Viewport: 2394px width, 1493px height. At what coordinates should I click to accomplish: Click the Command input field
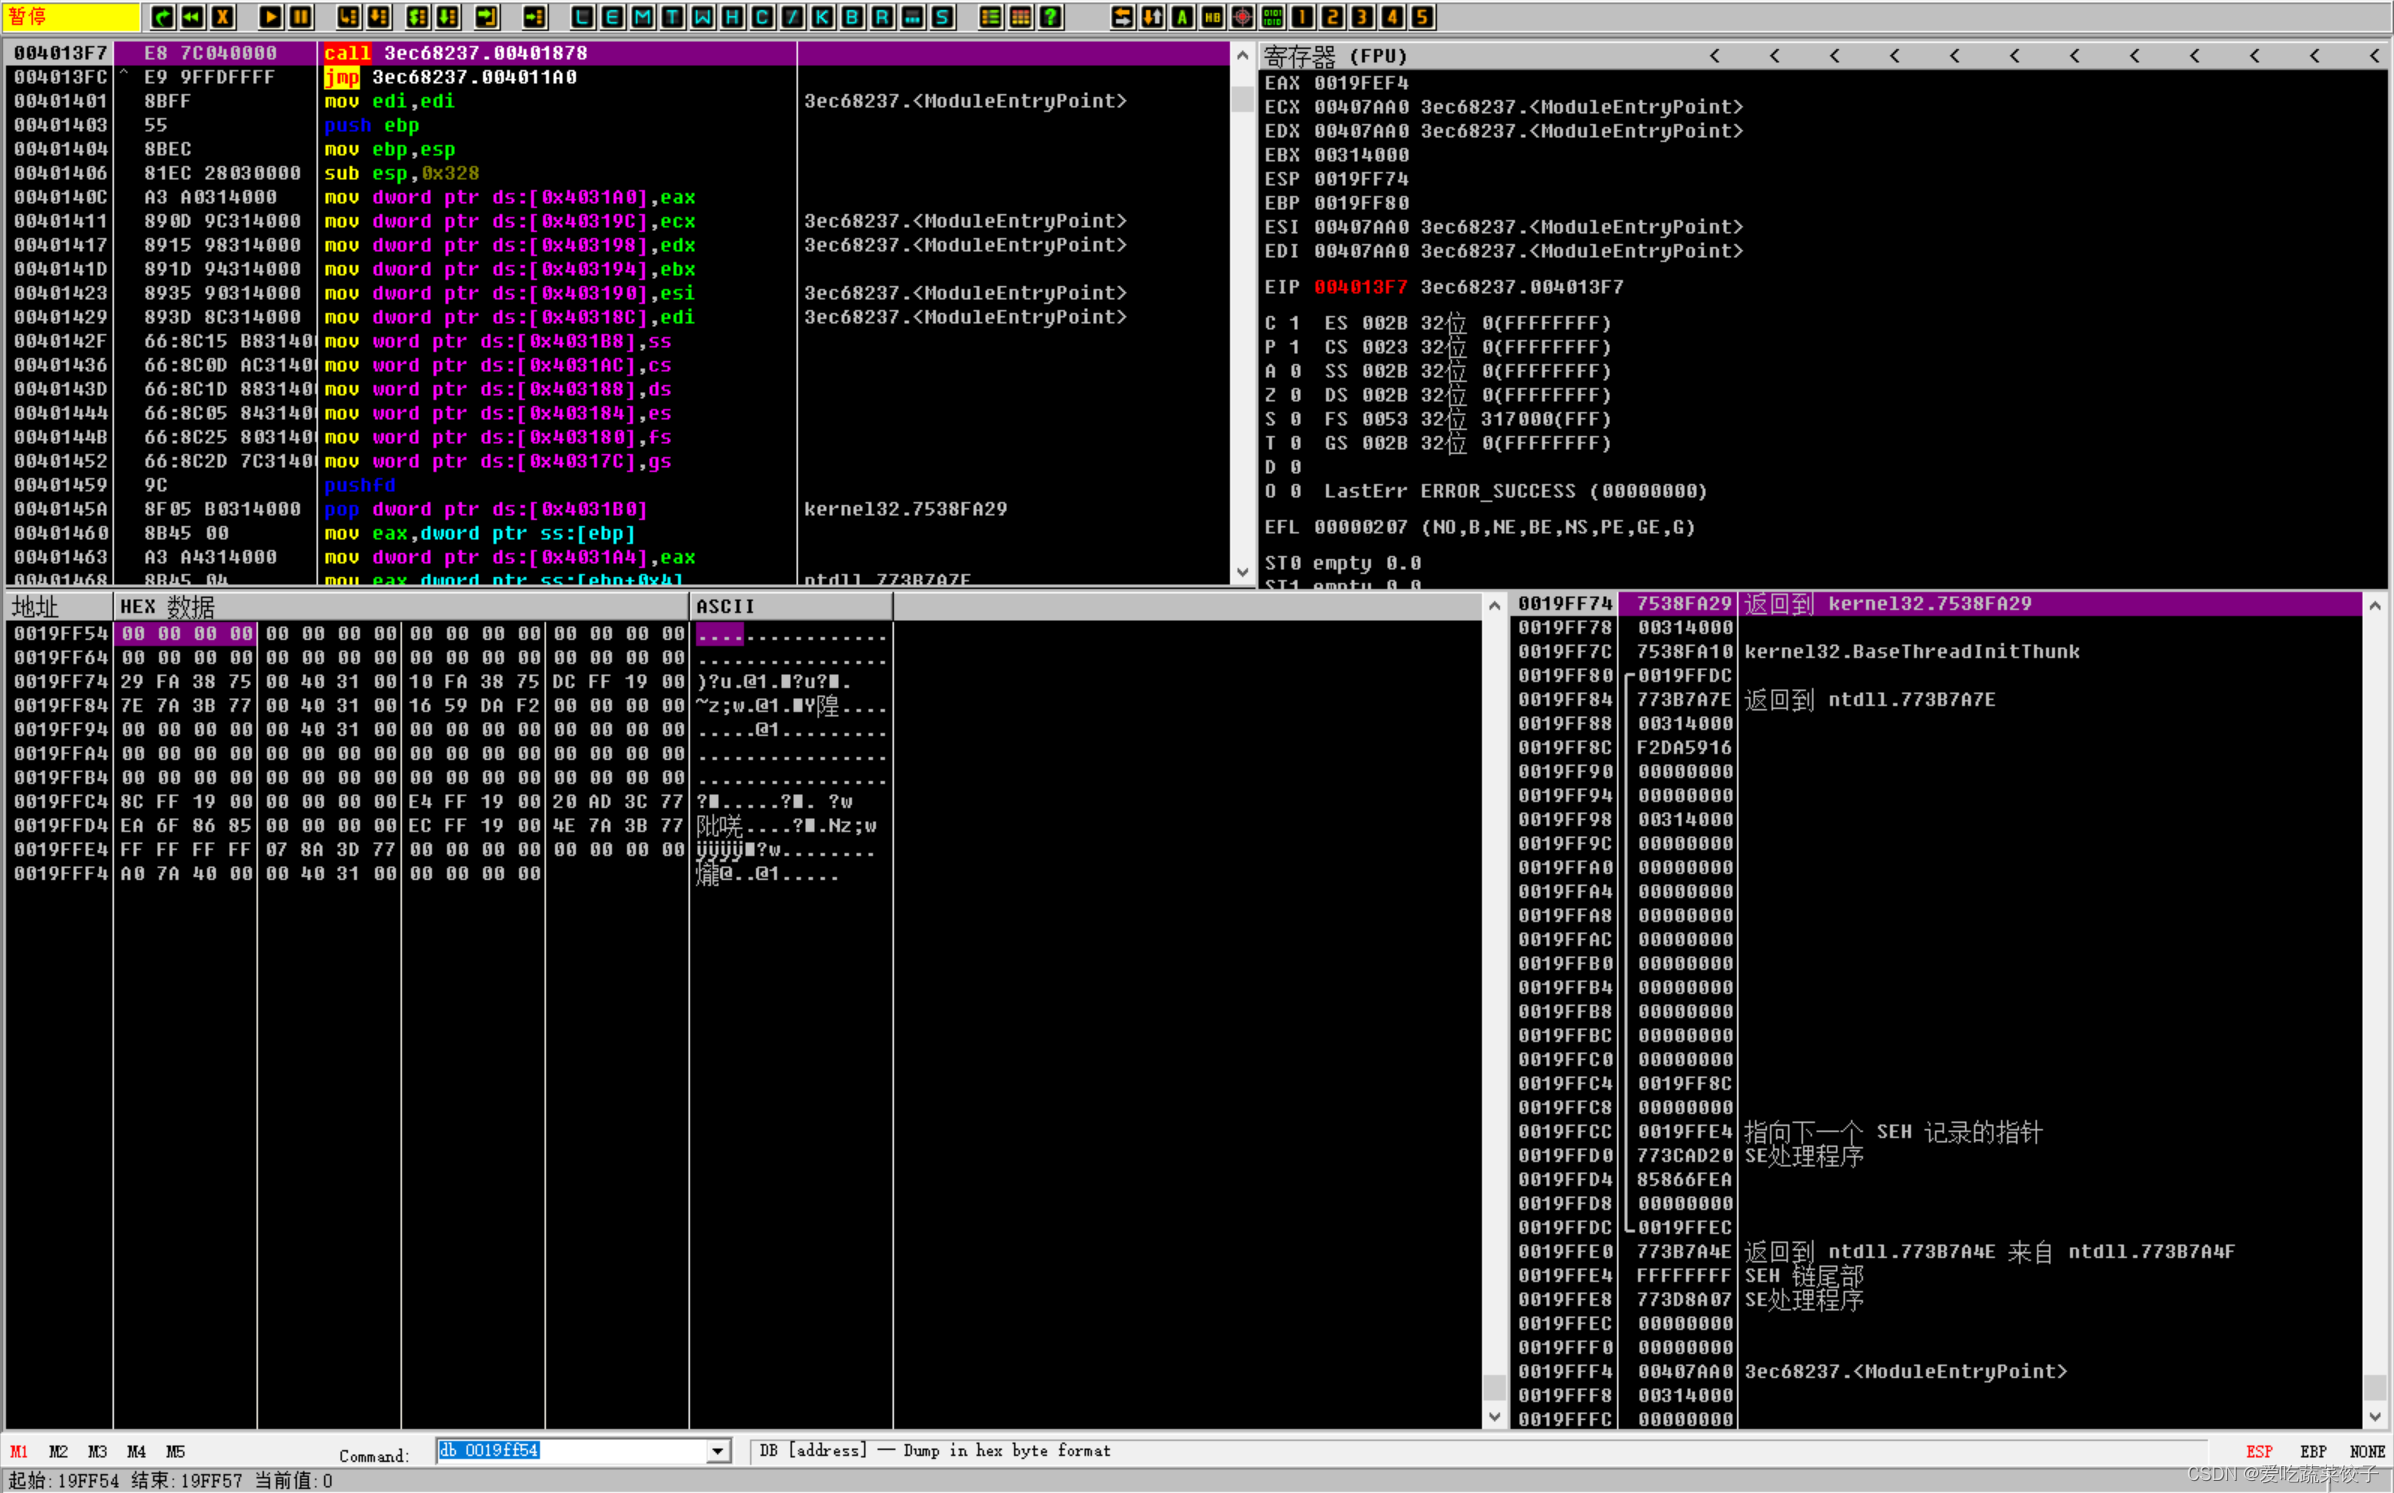(x=572, y=1450)
